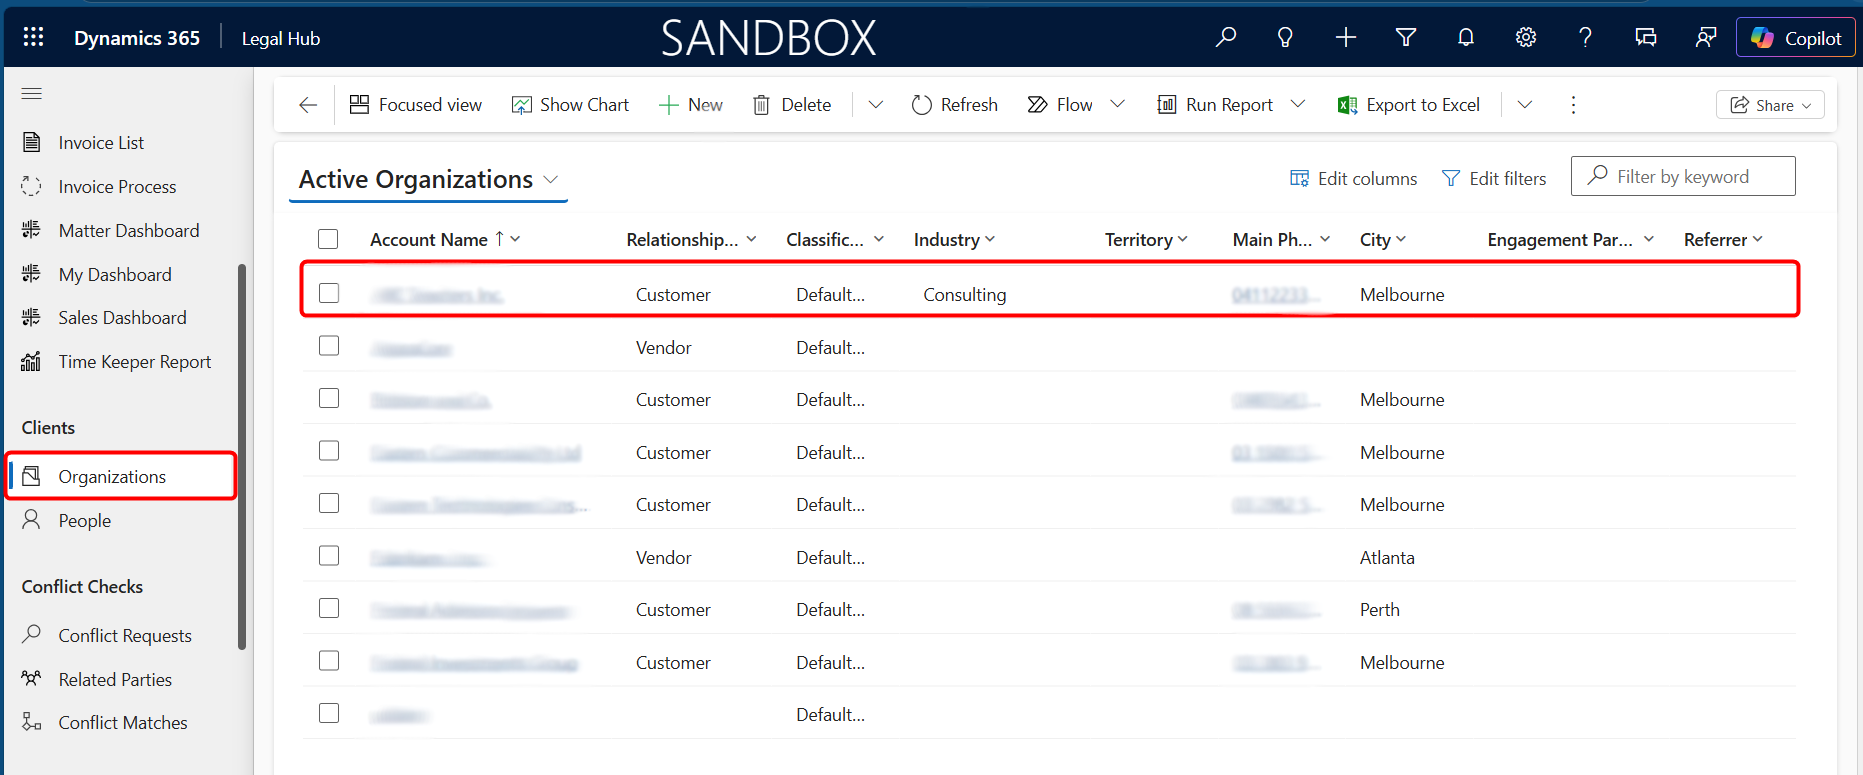Create a New organization record
The height and width of the screenshot is (775, 1863).
pyautogui.click(x=690, y=105)
